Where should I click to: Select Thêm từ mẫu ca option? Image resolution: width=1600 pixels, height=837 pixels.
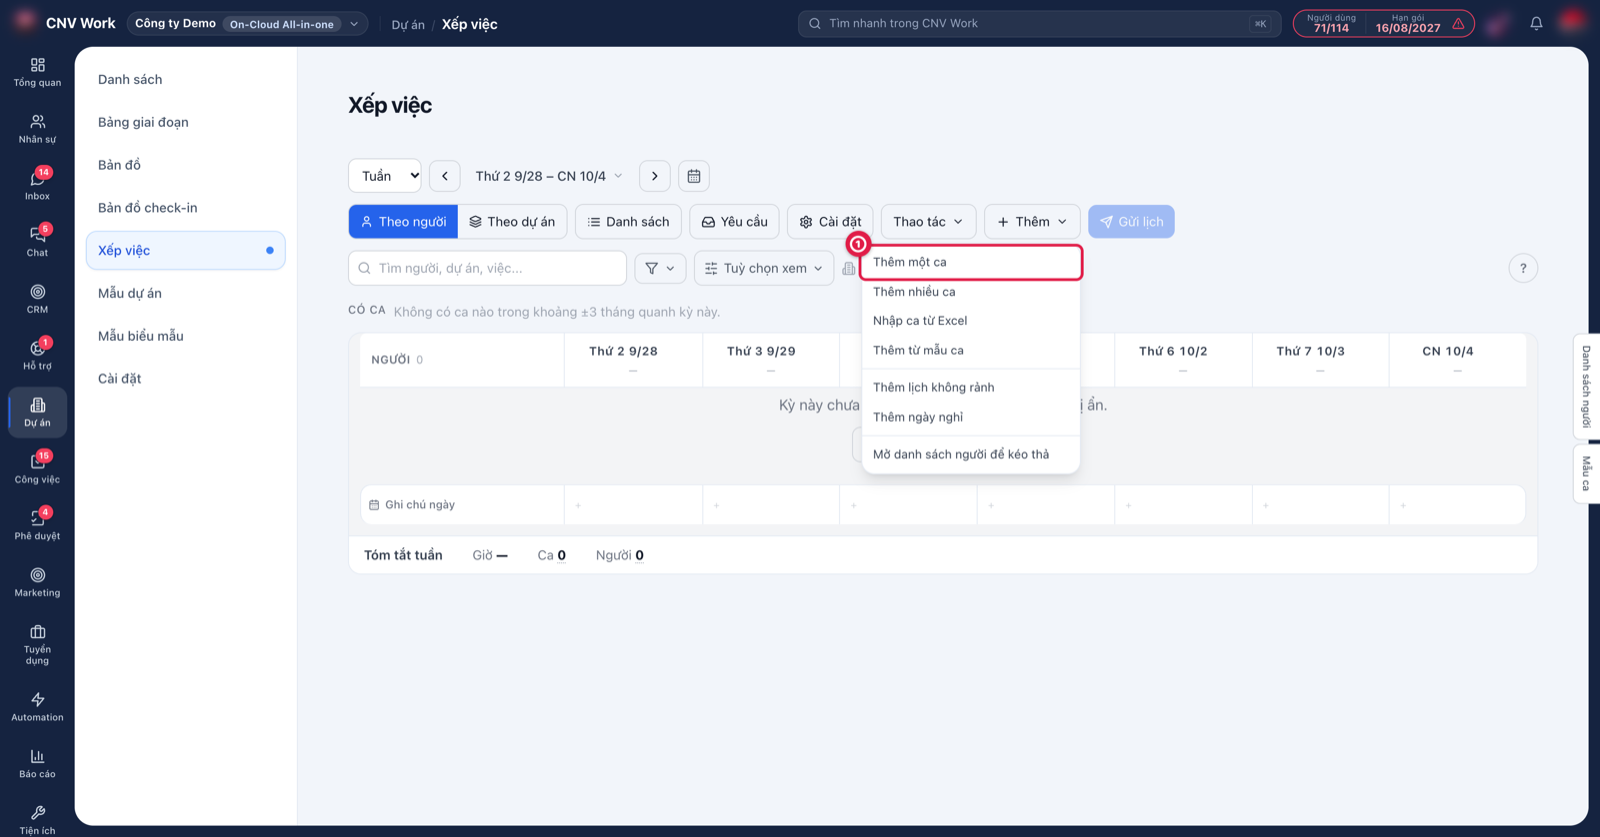971,351
